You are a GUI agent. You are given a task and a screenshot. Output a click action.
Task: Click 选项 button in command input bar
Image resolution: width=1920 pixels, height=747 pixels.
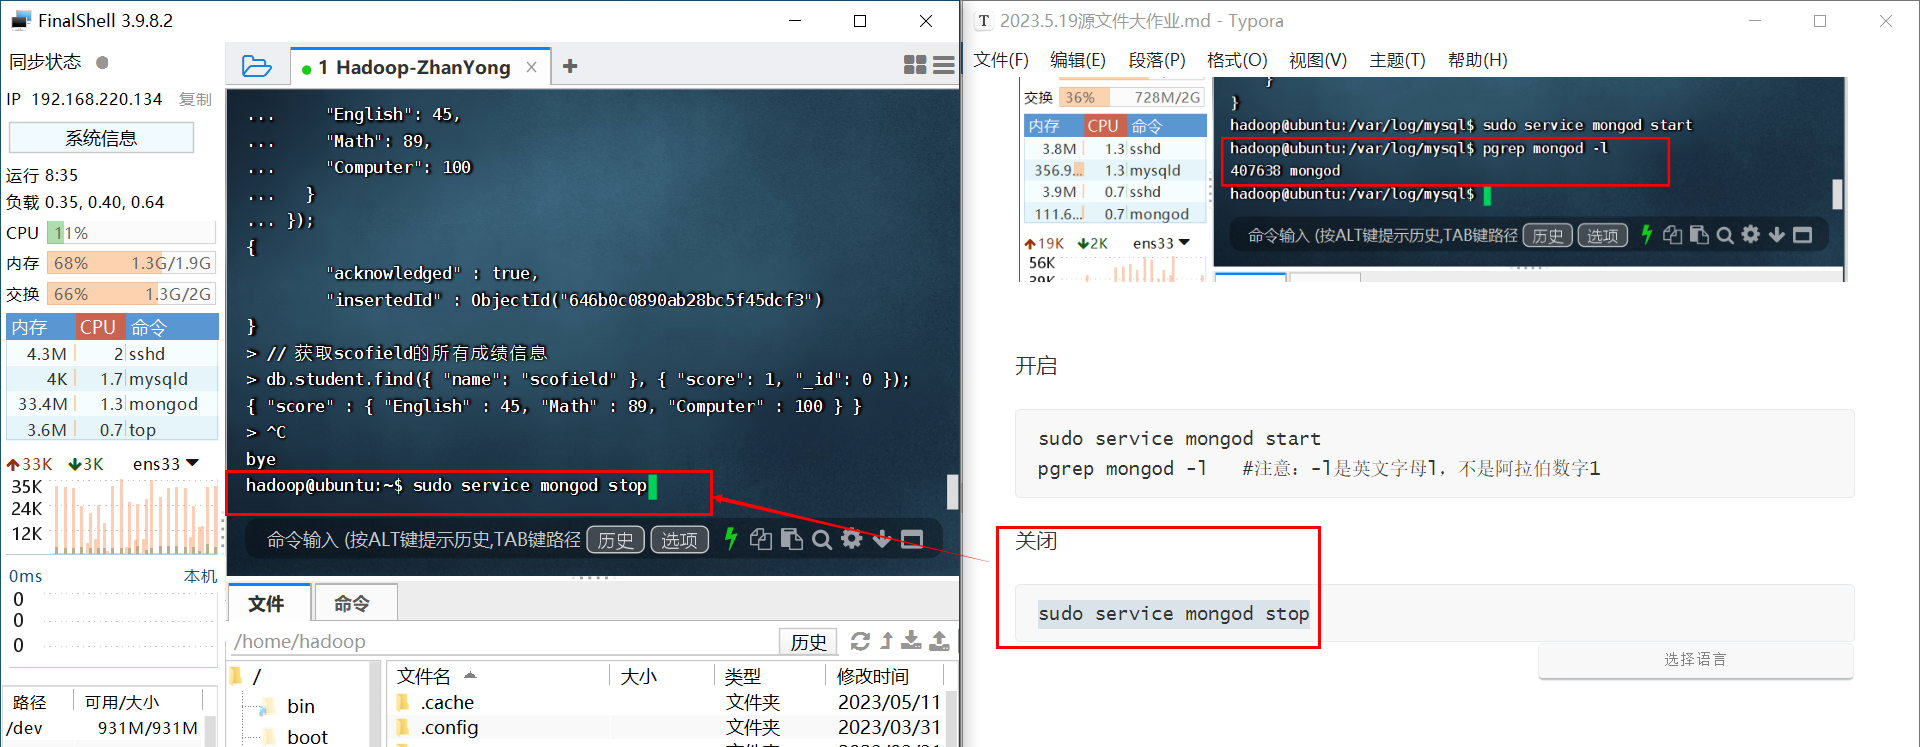(679, 540)
